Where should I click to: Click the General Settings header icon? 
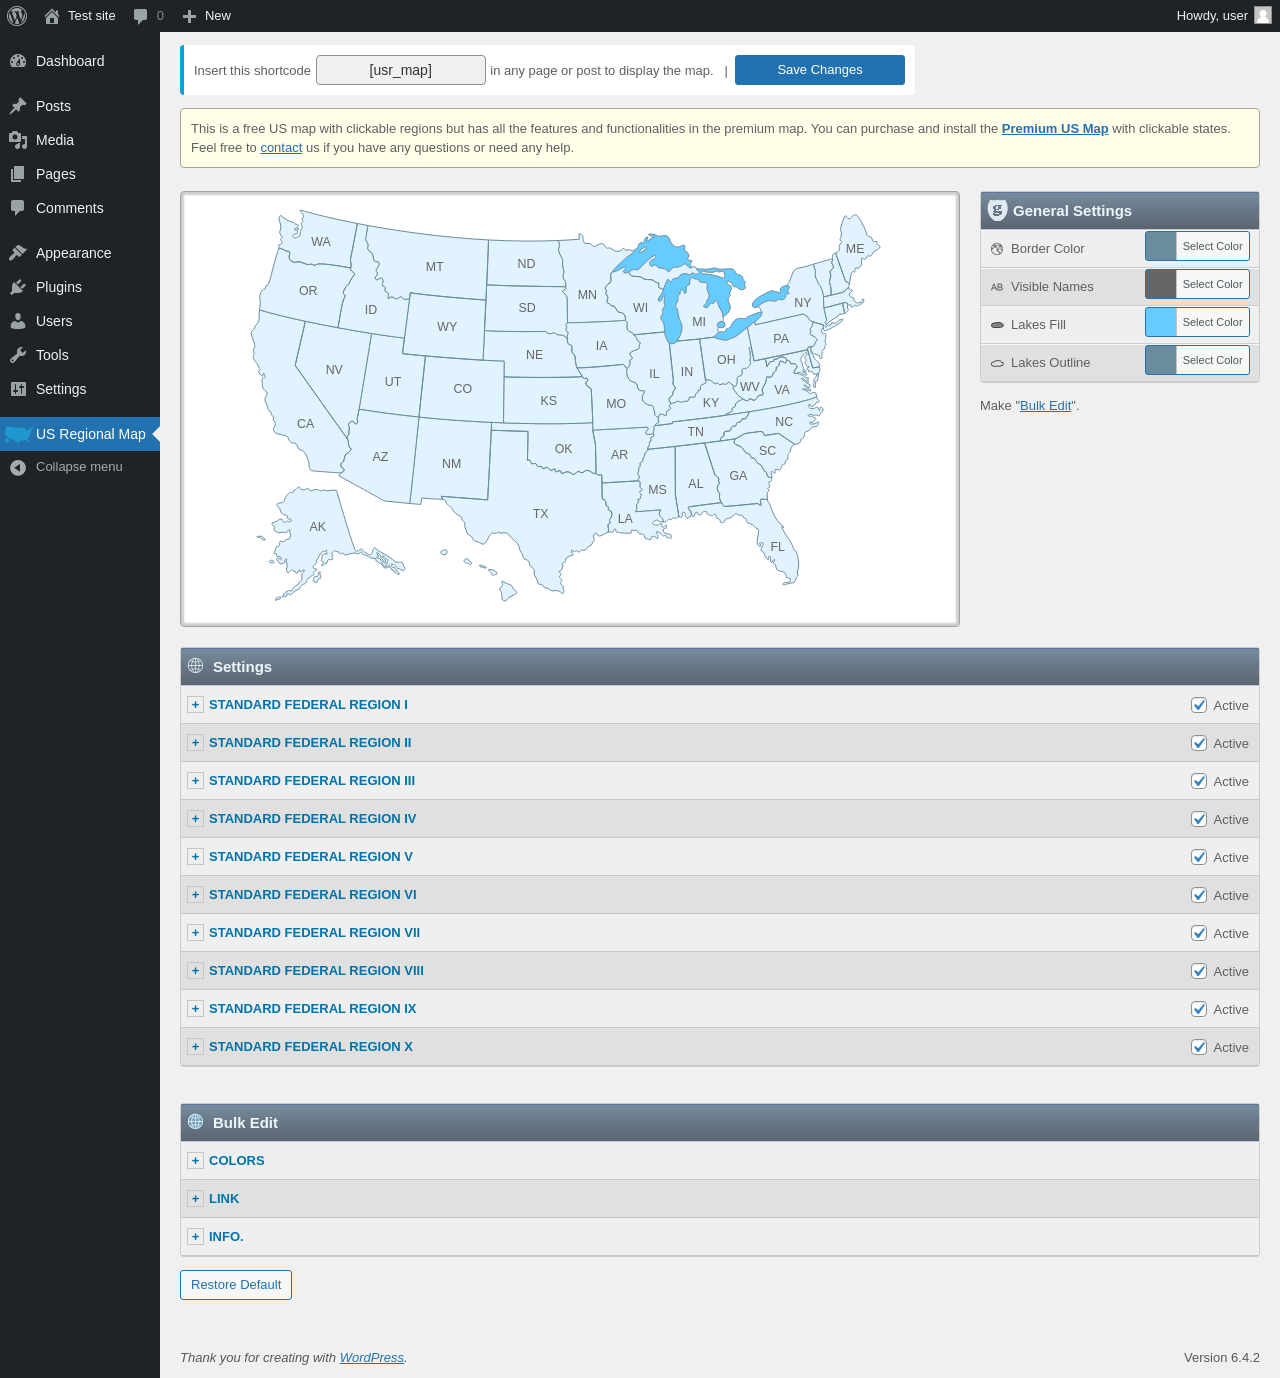pyautogui.click(x=997, y=210)
